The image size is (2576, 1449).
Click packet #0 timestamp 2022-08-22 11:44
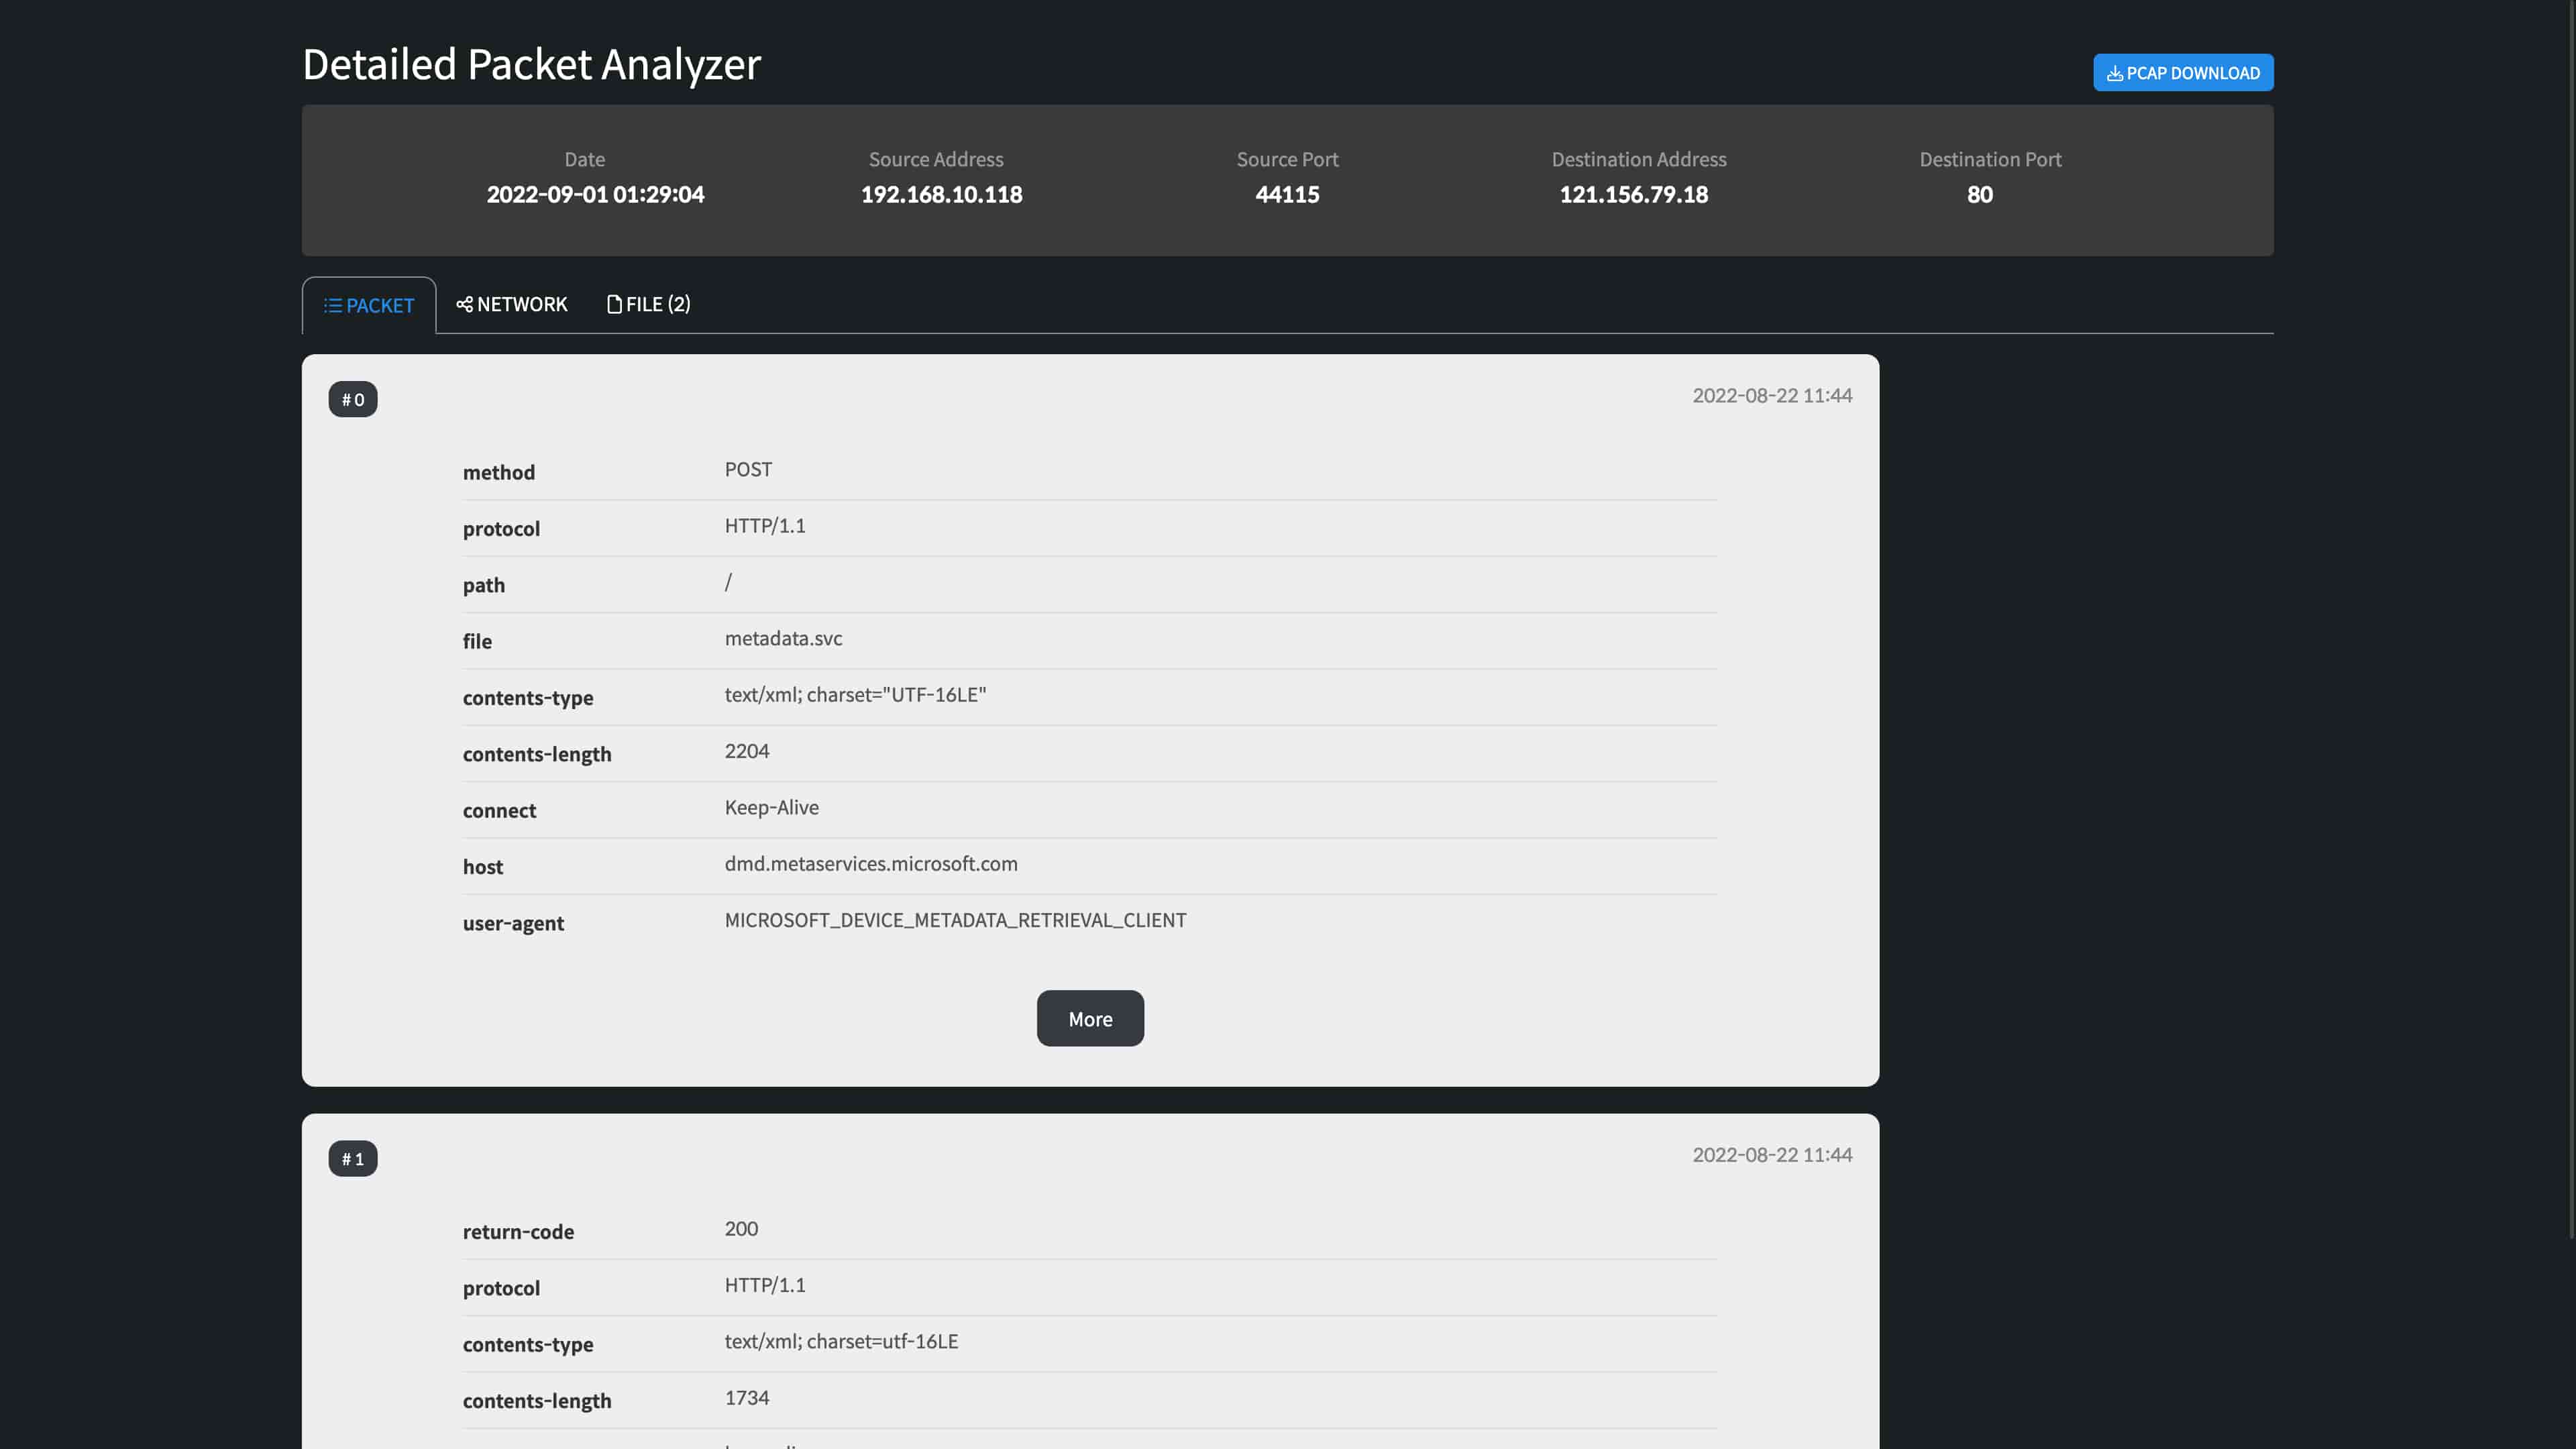[x=1772, y=395]
